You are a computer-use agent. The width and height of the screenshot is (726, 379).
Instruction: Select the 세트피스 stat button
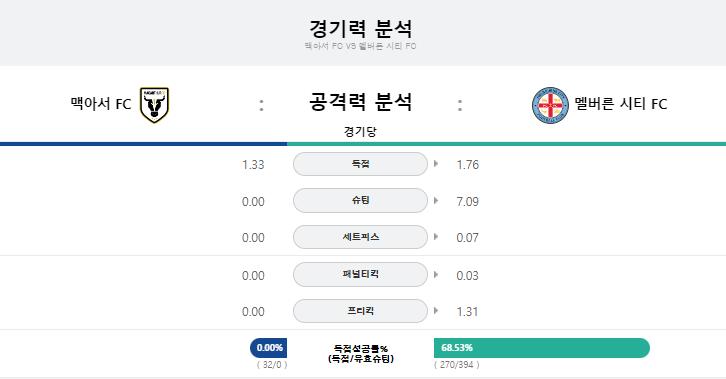pyautogui.click(x=360, y=237)
